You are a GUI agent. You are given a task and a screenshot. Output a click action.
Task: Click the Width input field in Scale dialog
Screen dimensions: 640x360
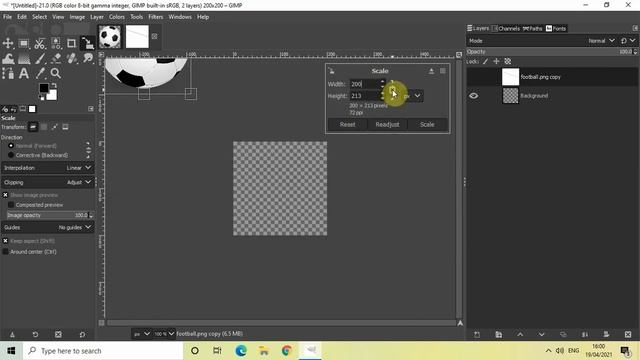pos(364,84)
